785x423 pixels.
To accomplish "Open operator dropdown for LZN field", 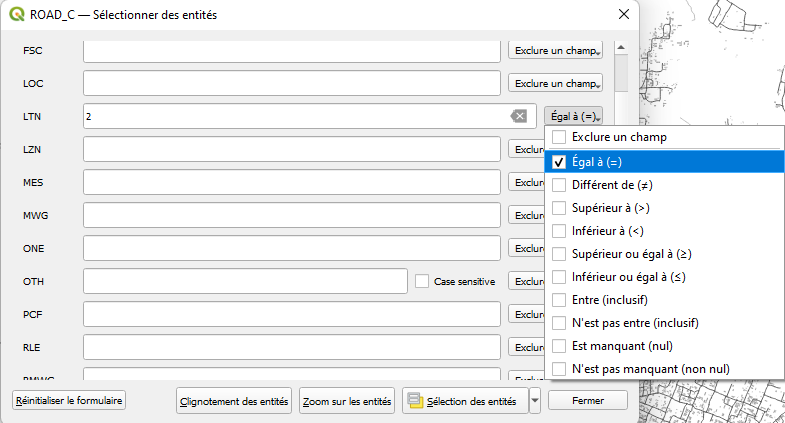I will pos(527,150).
